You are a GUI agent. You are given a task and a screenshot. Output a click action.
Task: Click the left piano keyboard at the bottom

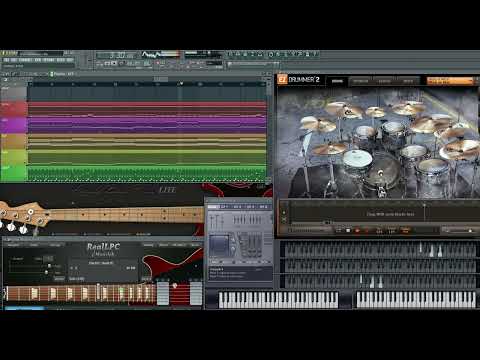tap(278, 300)
